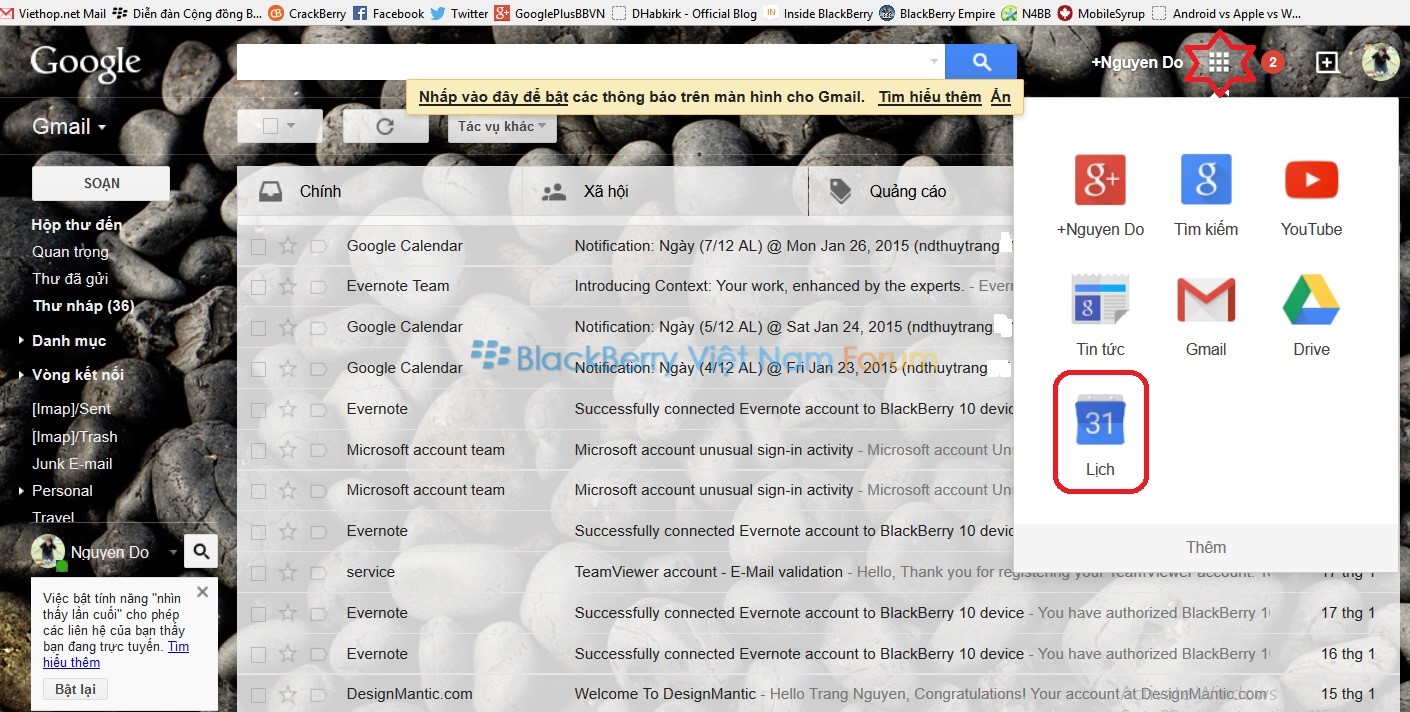Star the Evernote Team email
1410x712 pixels.
coord(288,286)
